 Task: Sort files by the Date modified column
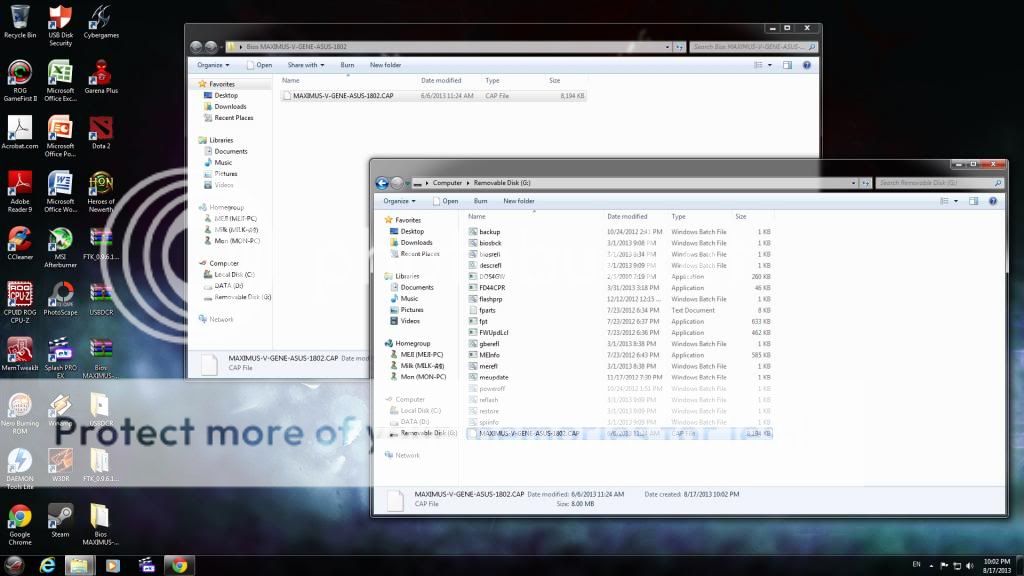tap(627, 216)
